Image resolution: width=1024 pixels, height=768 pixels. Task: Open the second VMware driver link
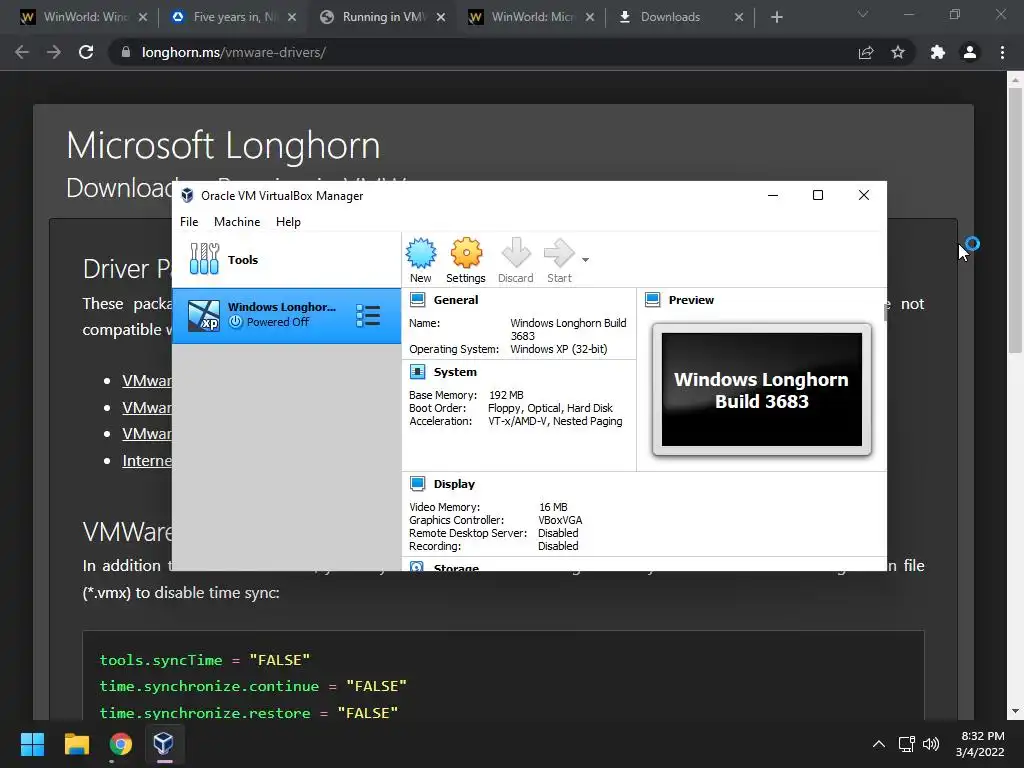pyautogui.click(x=147, y=408)
